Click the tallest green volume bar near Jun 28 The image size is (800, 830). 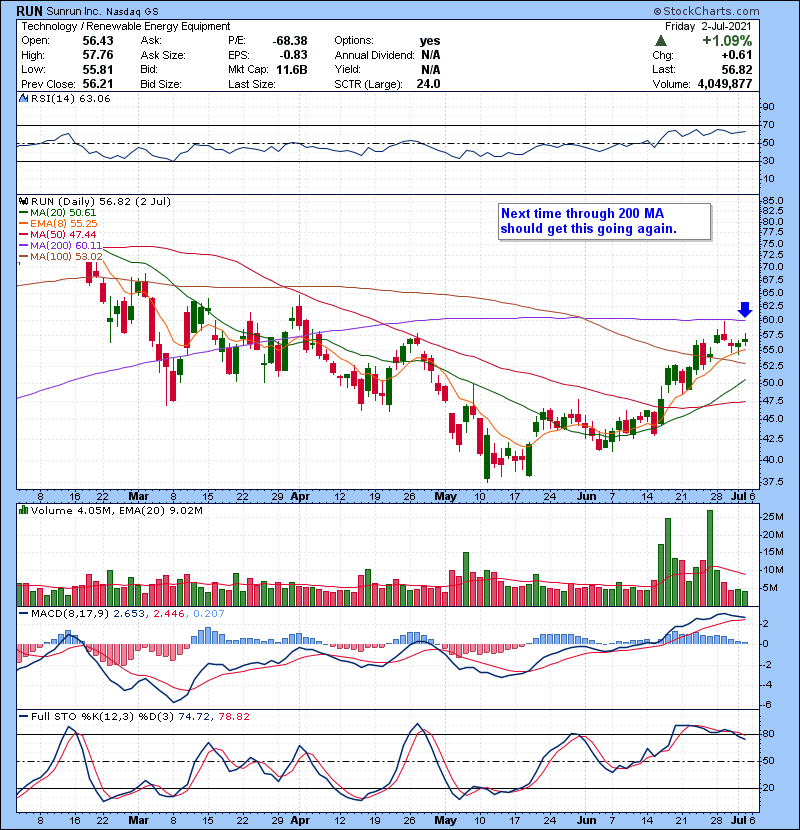click(710, 558)
